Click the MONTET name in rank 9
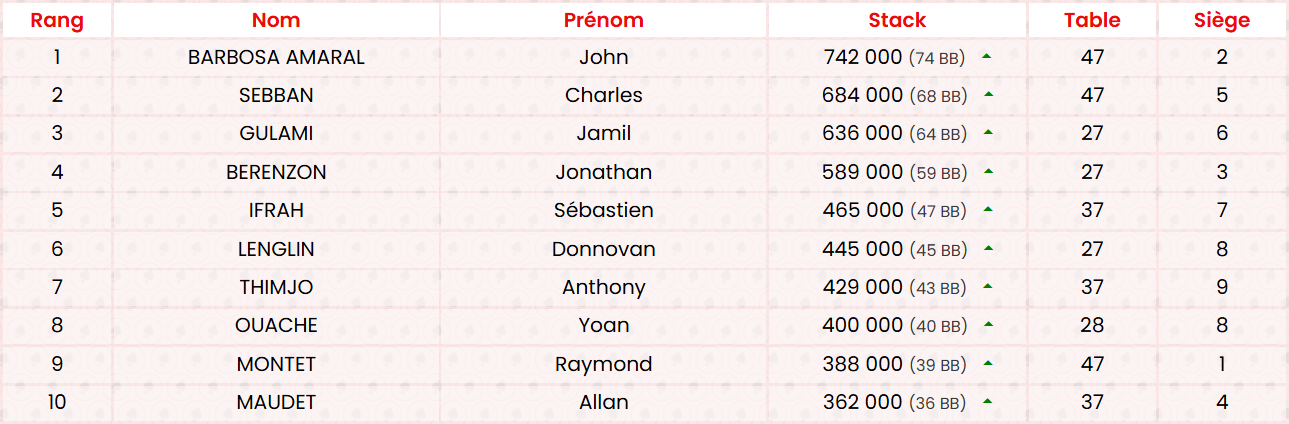Image resolution: width=1289 pixels, height=424 pixels. point(276,364)
